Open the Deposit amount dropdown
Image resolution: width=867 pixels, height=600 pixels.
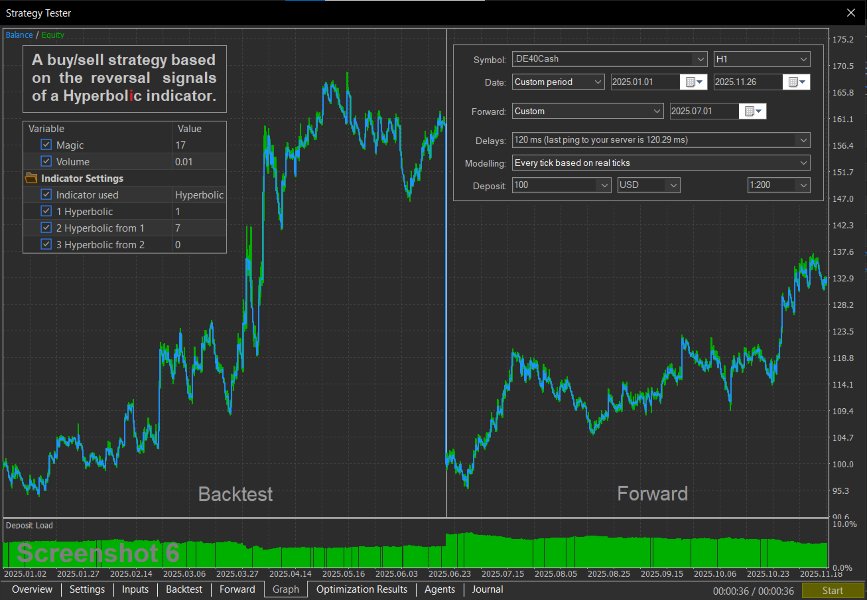tap(561, 185)
